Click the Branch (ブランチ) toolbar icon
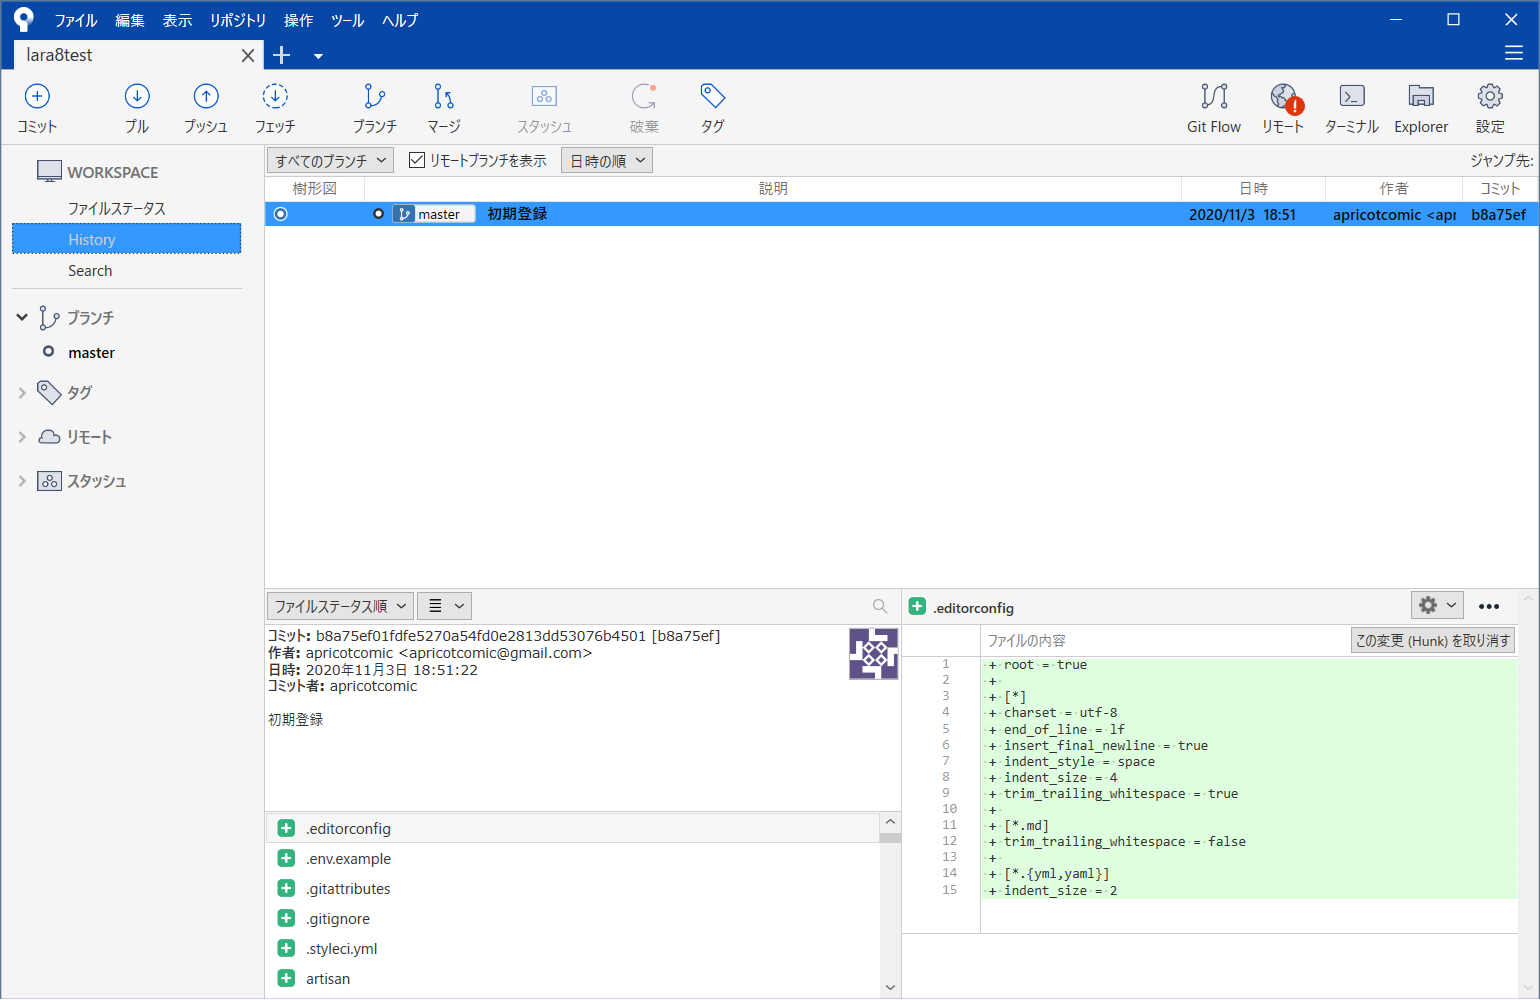Screen dimensions: 1540x1000 point(374,96)
